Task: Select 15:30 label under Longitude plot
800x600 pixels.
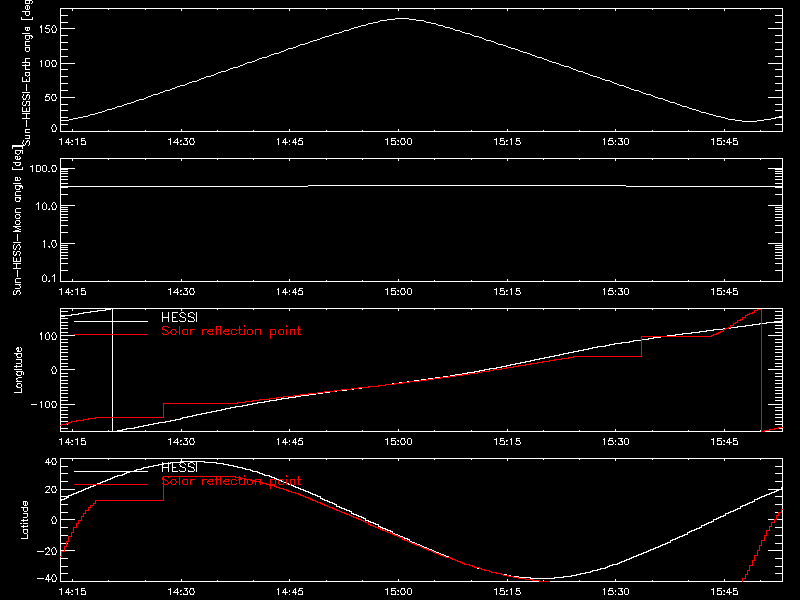Action: pyautogui.click(x=616, y=442)
